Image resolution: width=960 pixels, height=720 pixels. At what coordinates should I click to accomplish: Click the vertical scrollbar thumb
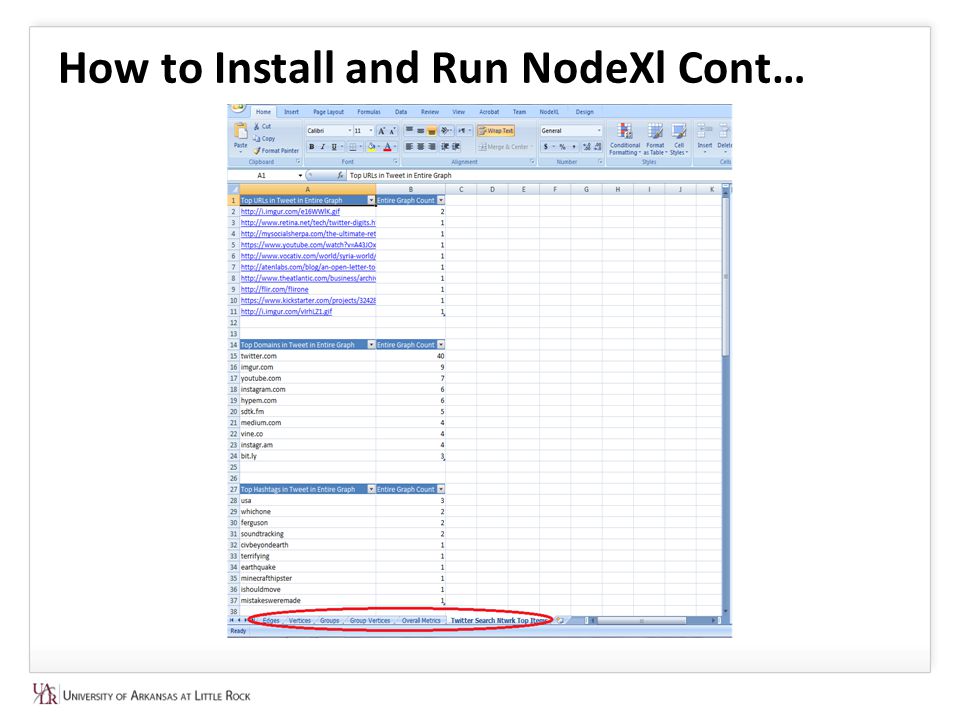pos(726,276)
